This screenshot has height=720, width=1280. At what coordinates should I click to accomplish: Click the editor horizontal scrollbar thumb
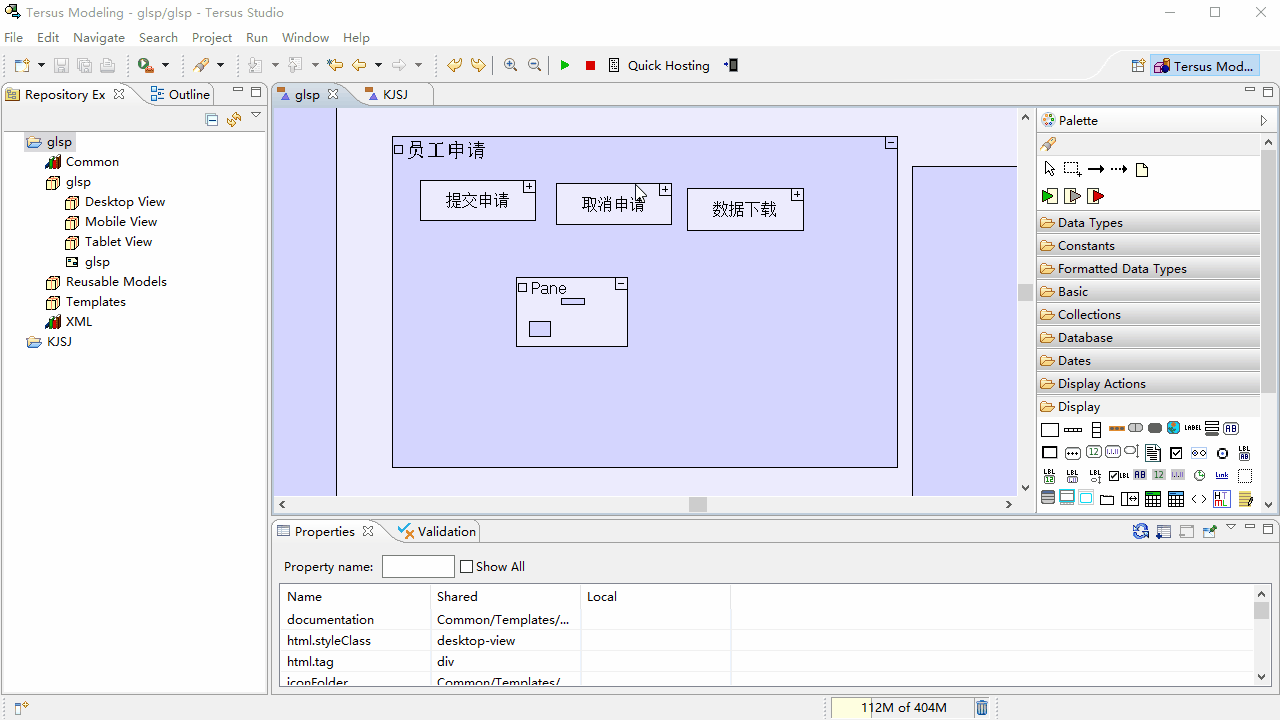pyautogui.click(x=698, y=505)
